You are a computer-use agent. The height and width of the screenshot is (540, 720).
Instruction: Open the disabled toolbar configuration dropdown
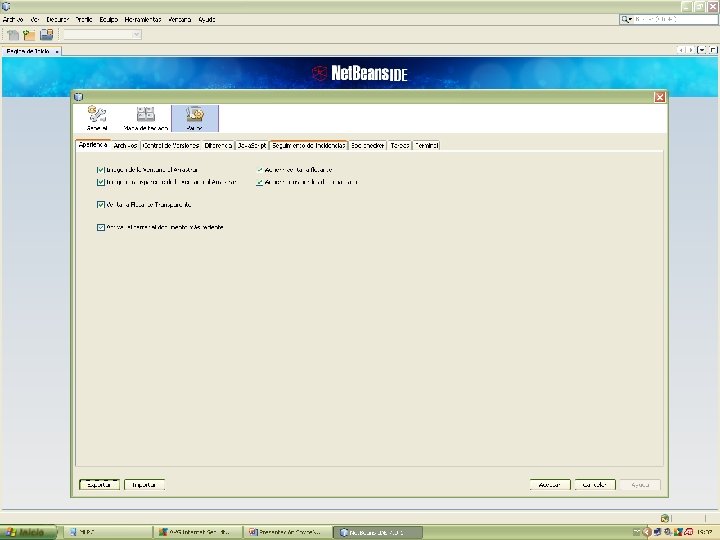[102, 34]
